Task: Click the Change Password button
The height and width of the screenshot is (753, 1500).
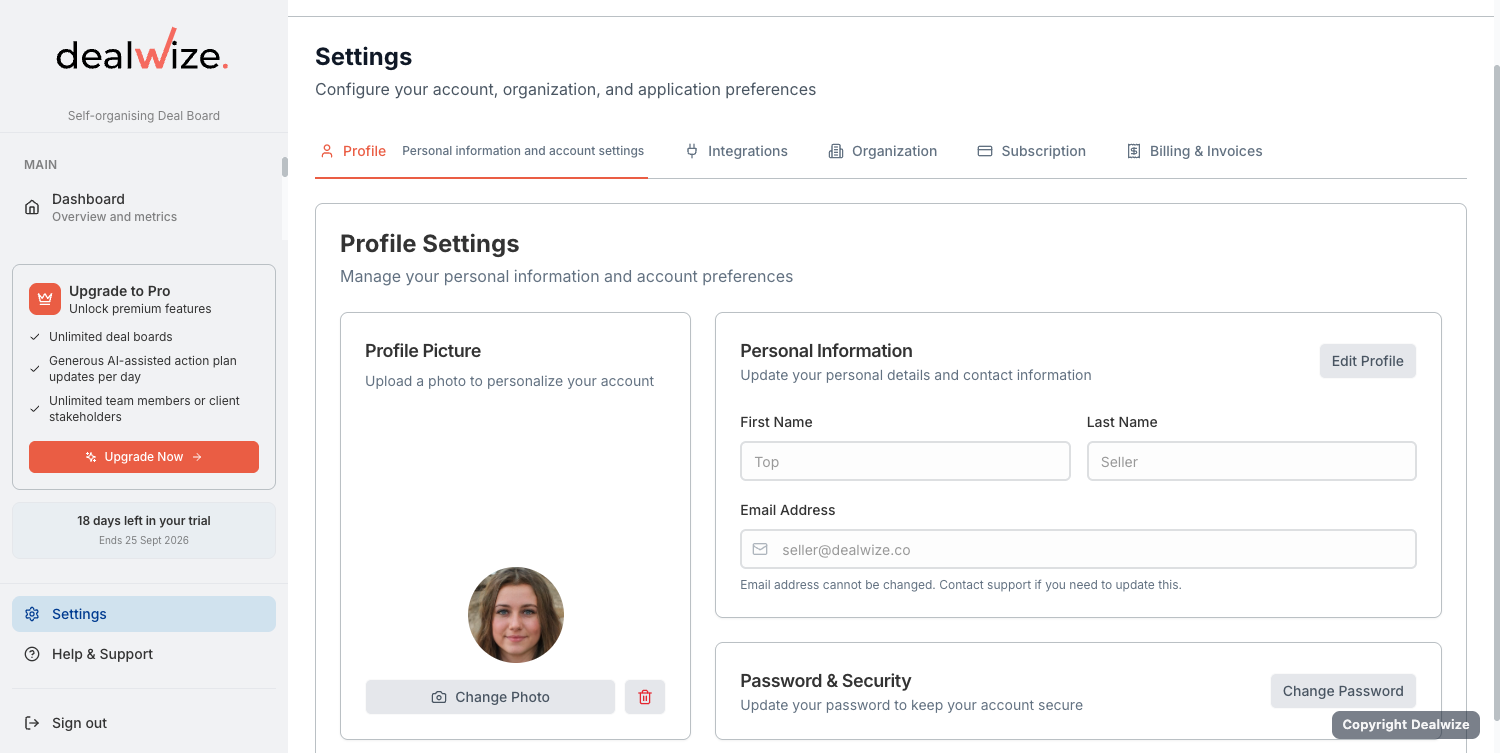Action: coord(1343,691)
